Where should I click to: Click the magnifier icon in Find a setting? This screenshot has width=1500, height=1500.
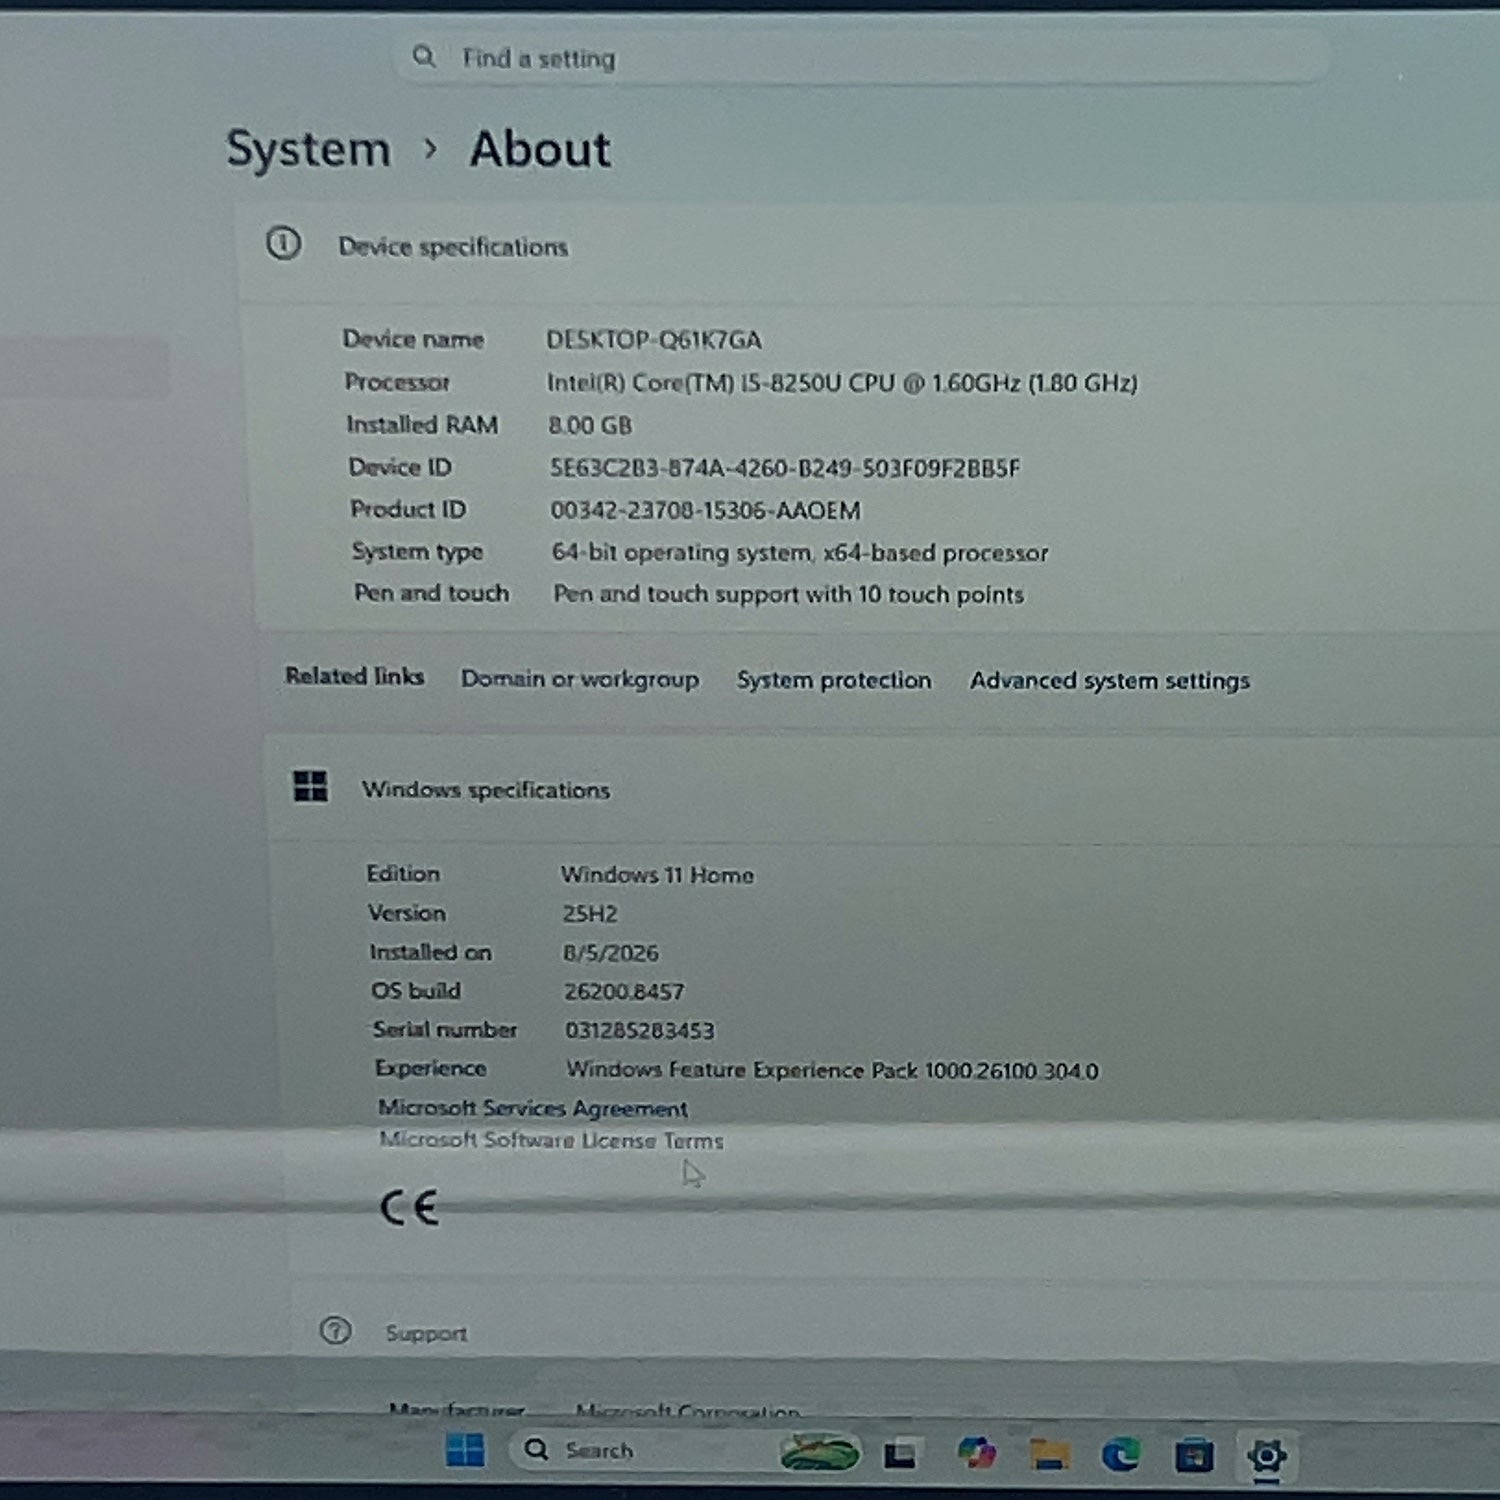(x=424, y=56)
